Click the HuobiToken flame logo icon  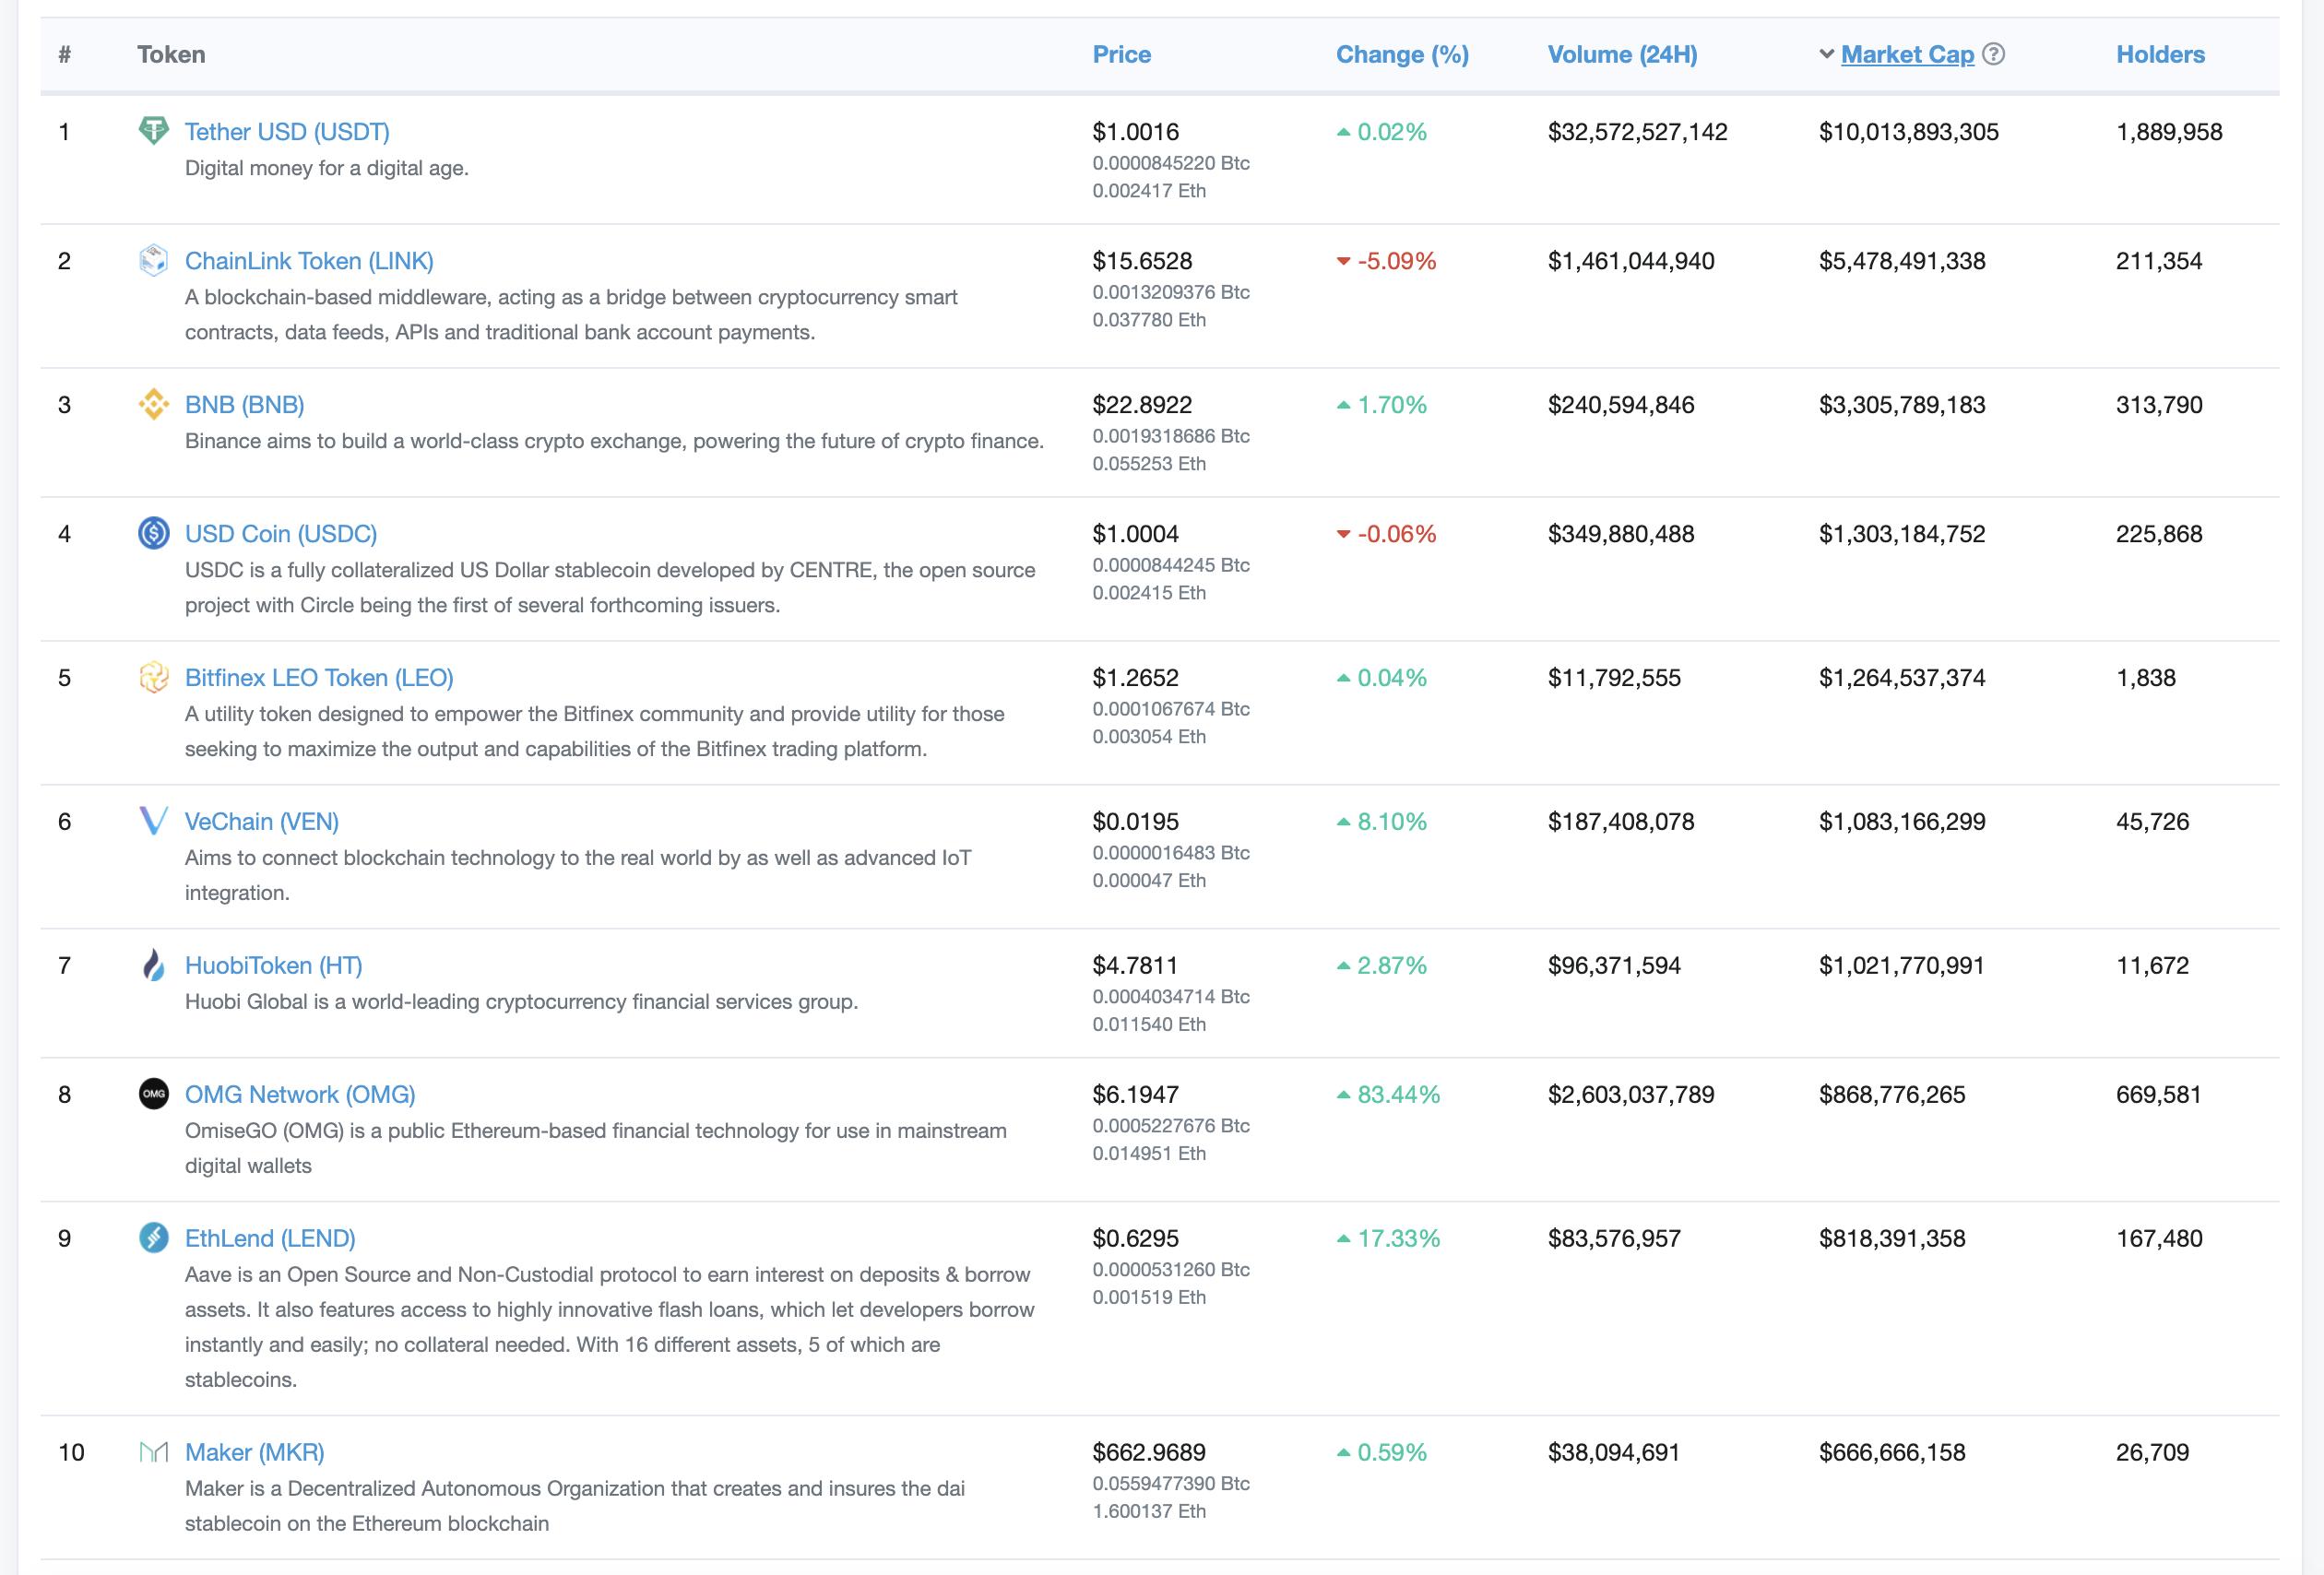153,965
